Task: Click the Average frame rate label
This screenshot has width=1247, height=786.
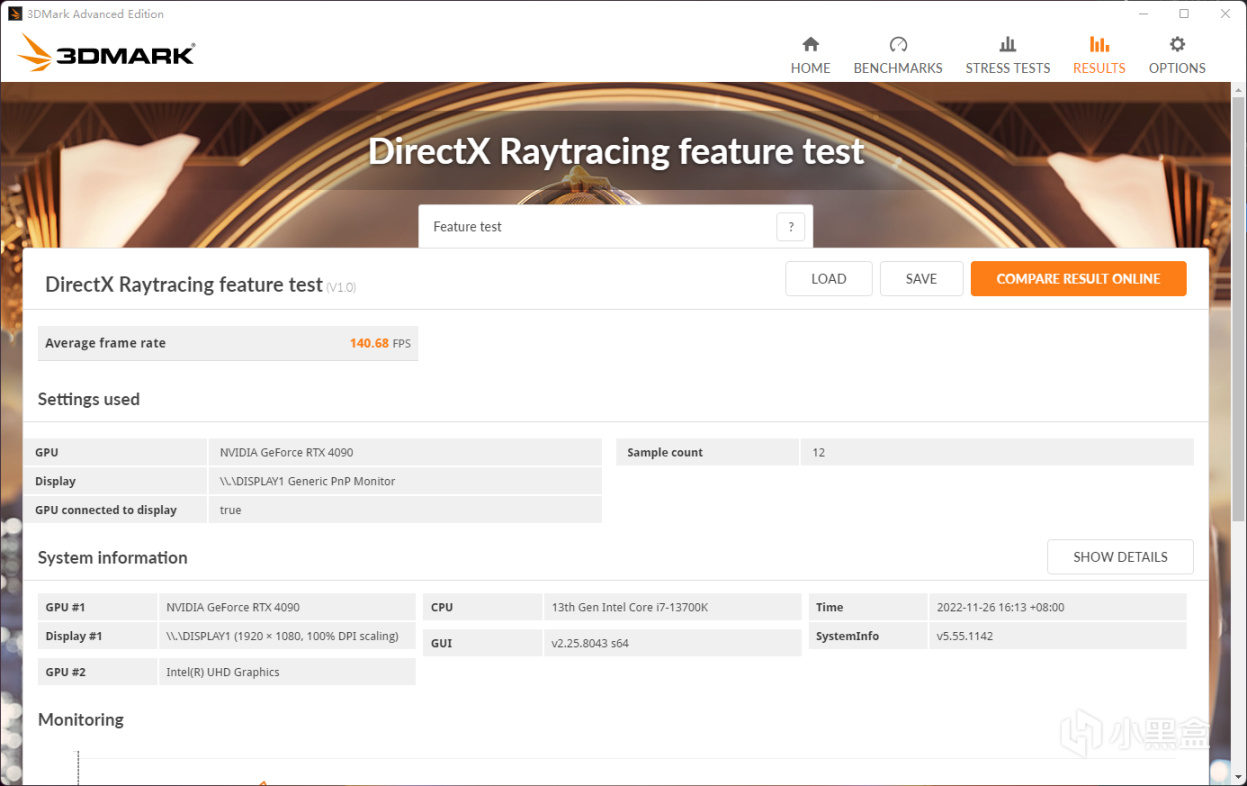Action: [105, 343]
